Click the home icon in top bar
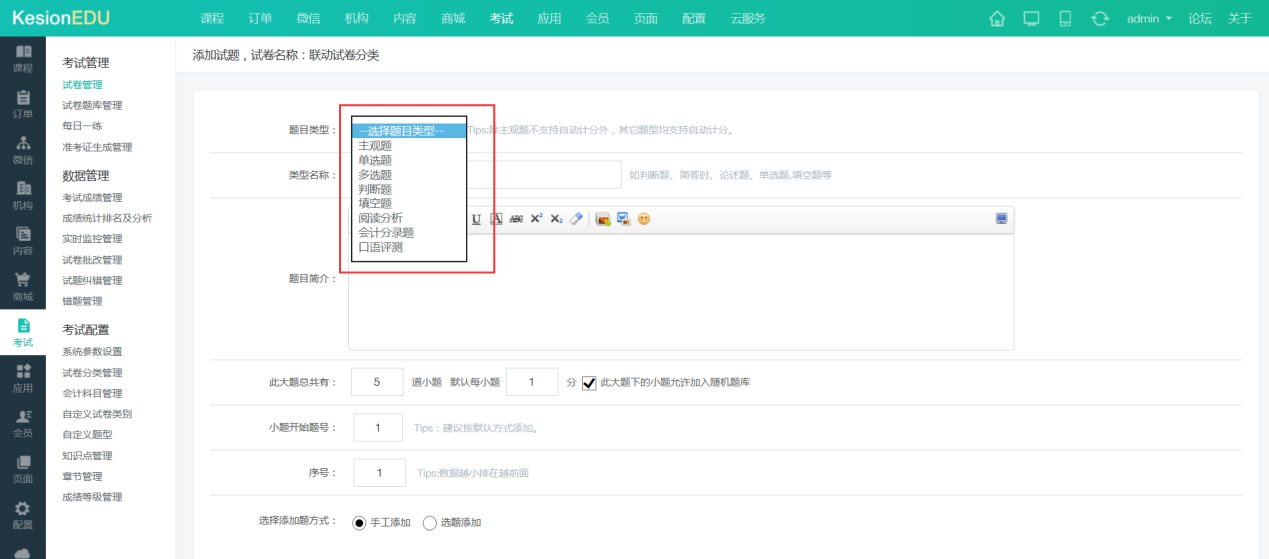 [996, 19]
